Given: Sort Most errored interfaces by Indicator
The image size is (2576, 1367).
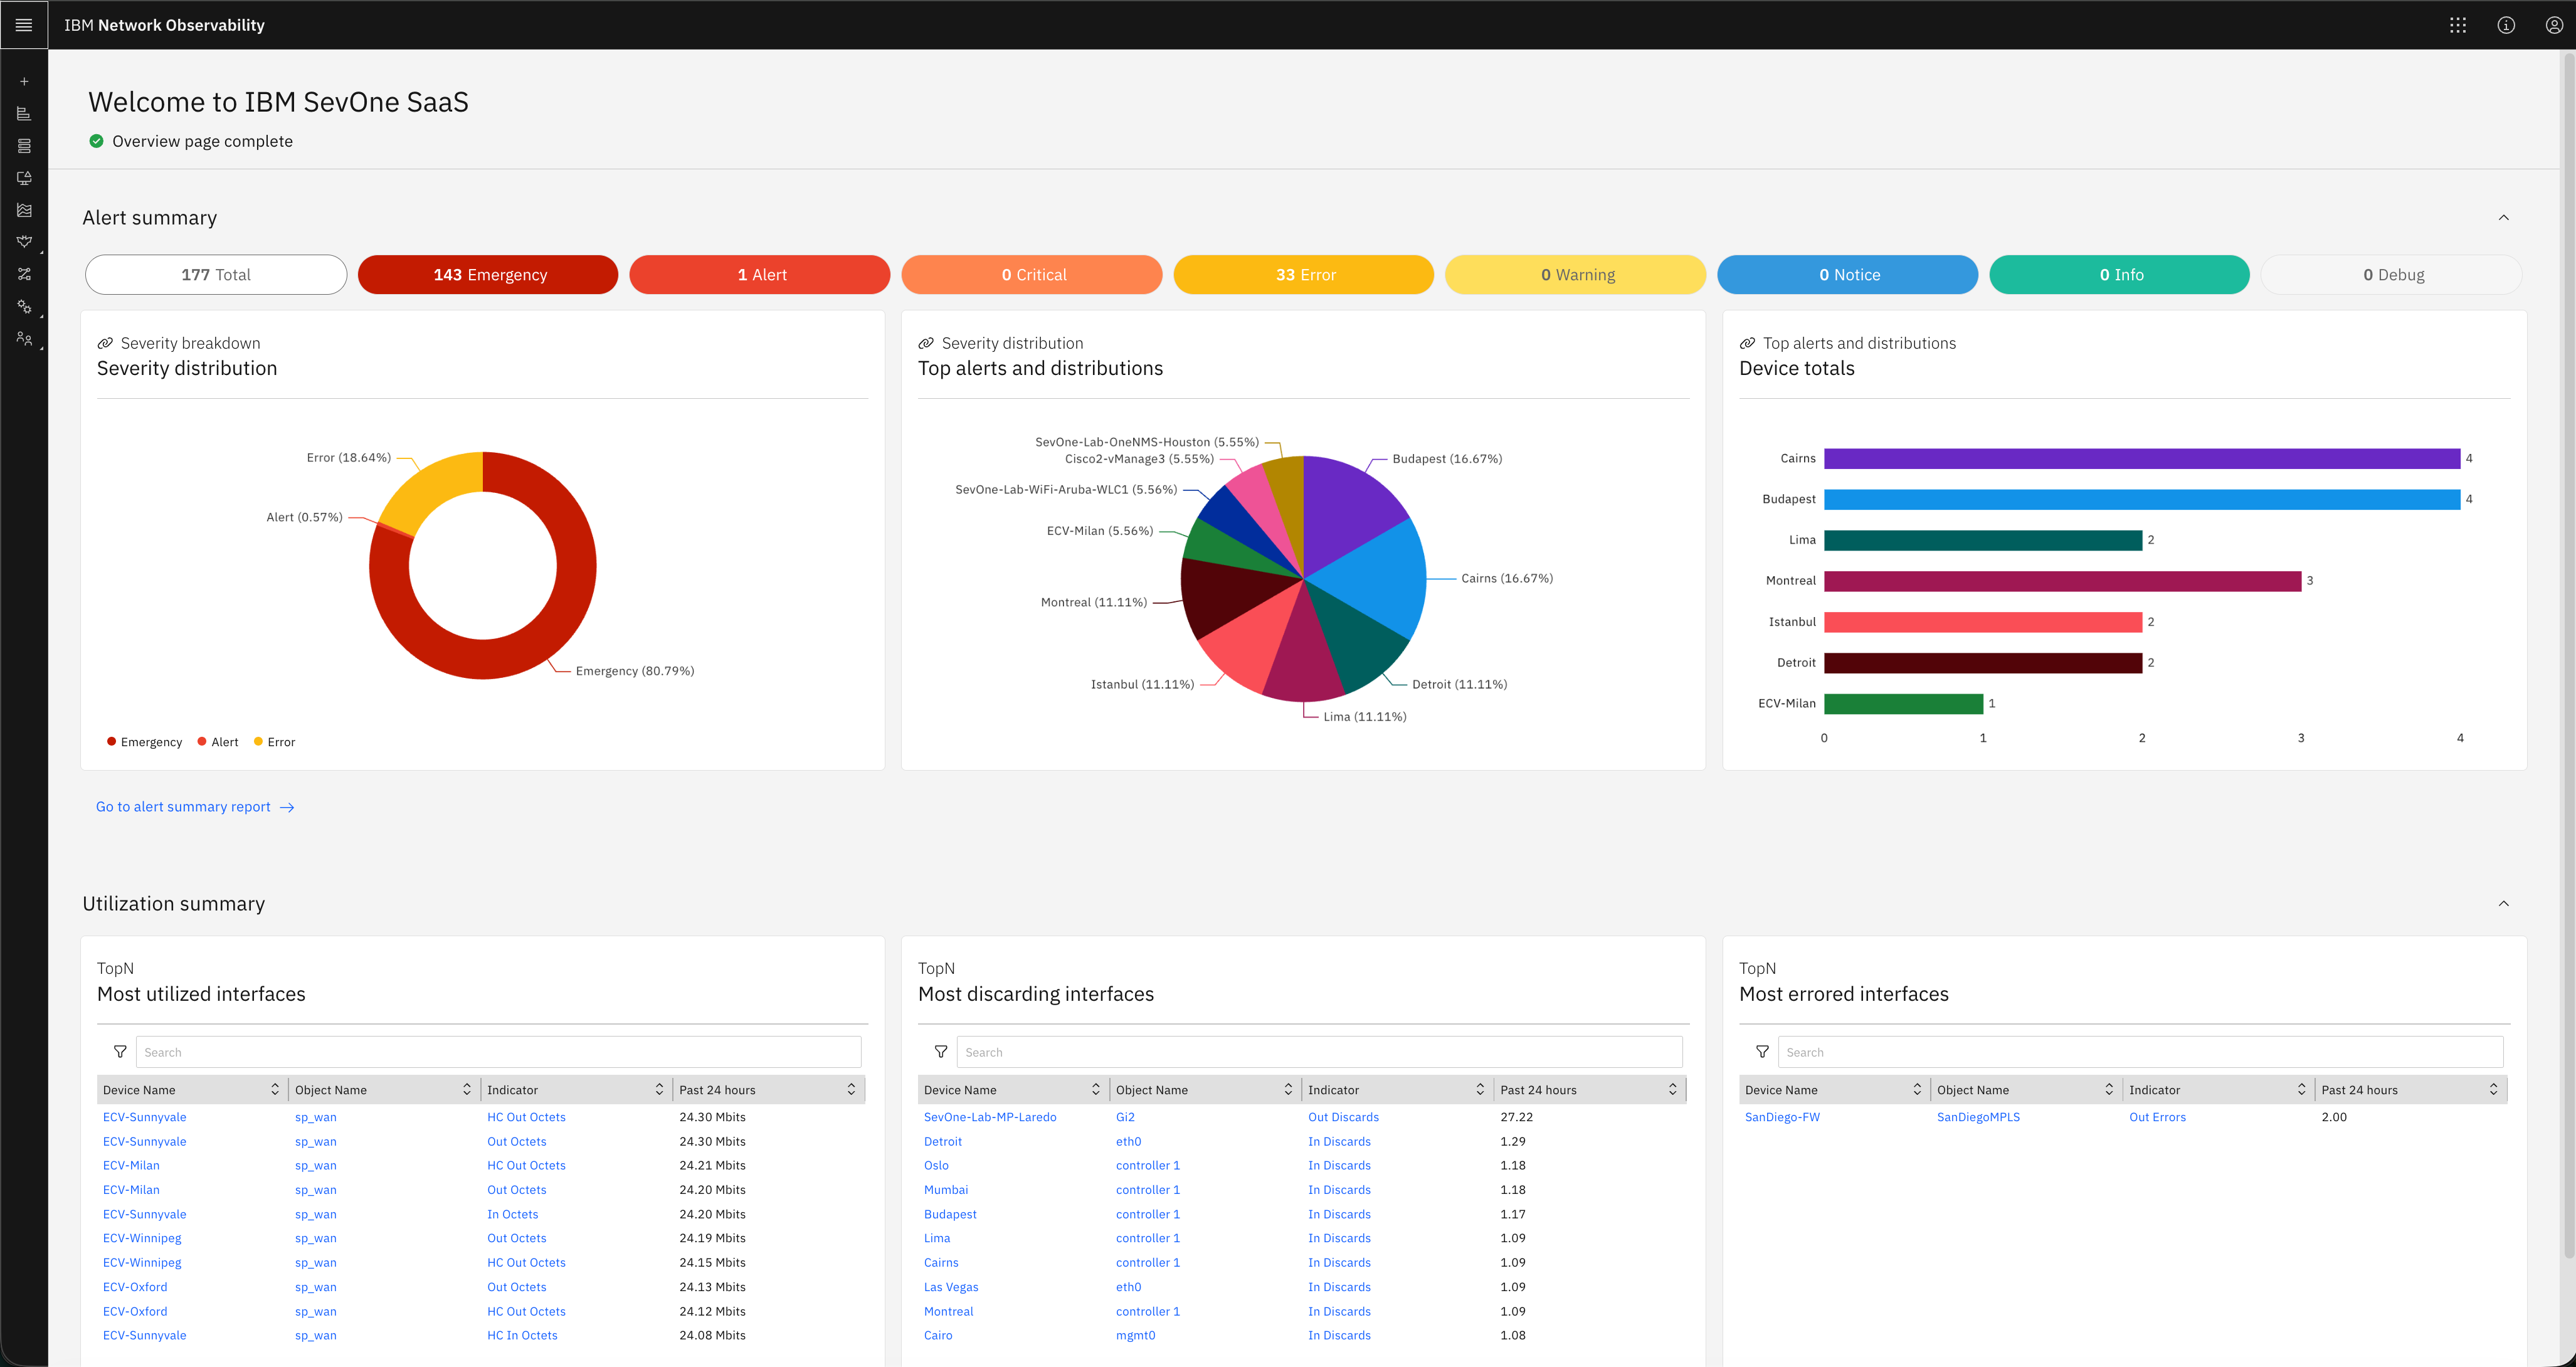Looking at the screenshot, I should point(2301,1090).
